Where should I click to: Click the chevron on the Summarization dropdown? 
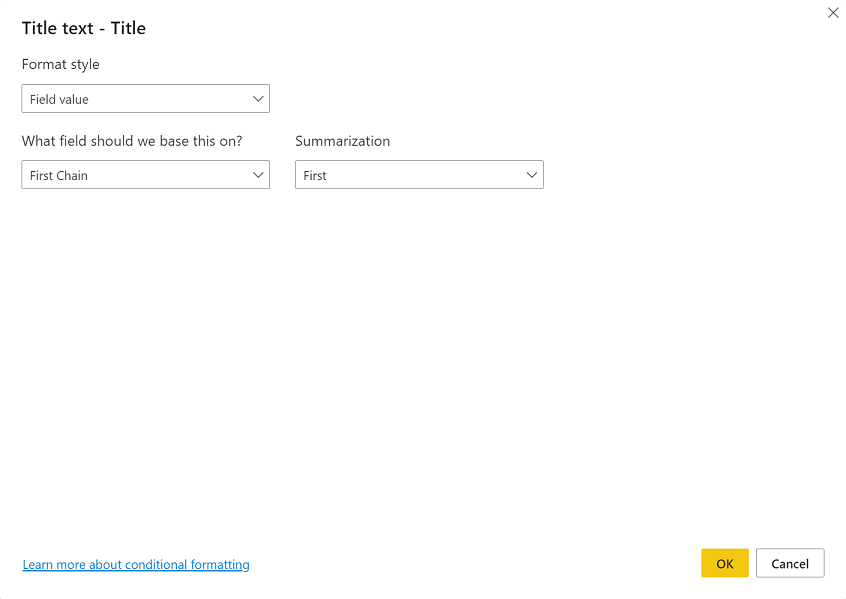click(x=532, y=174)
